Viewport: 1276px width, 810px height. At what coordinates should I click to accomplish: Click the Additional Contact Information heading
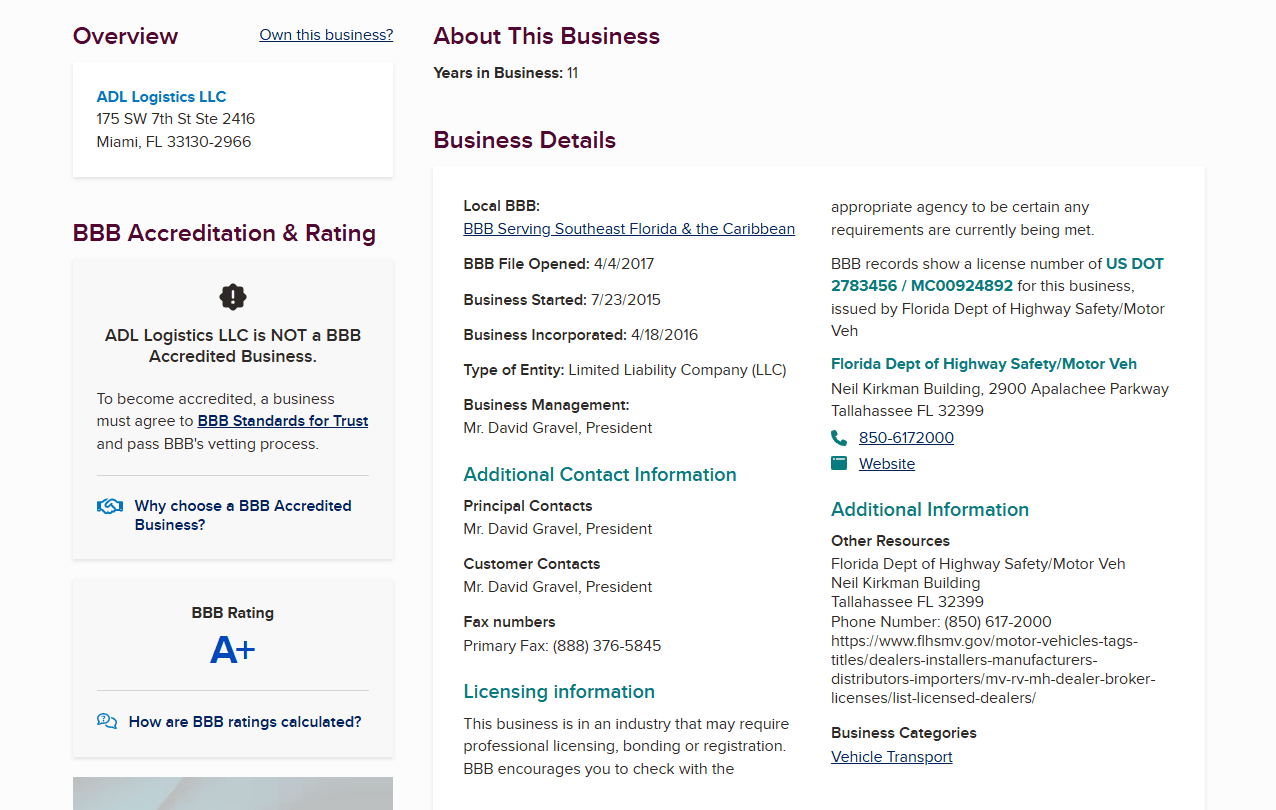click(x=600, y=475)
